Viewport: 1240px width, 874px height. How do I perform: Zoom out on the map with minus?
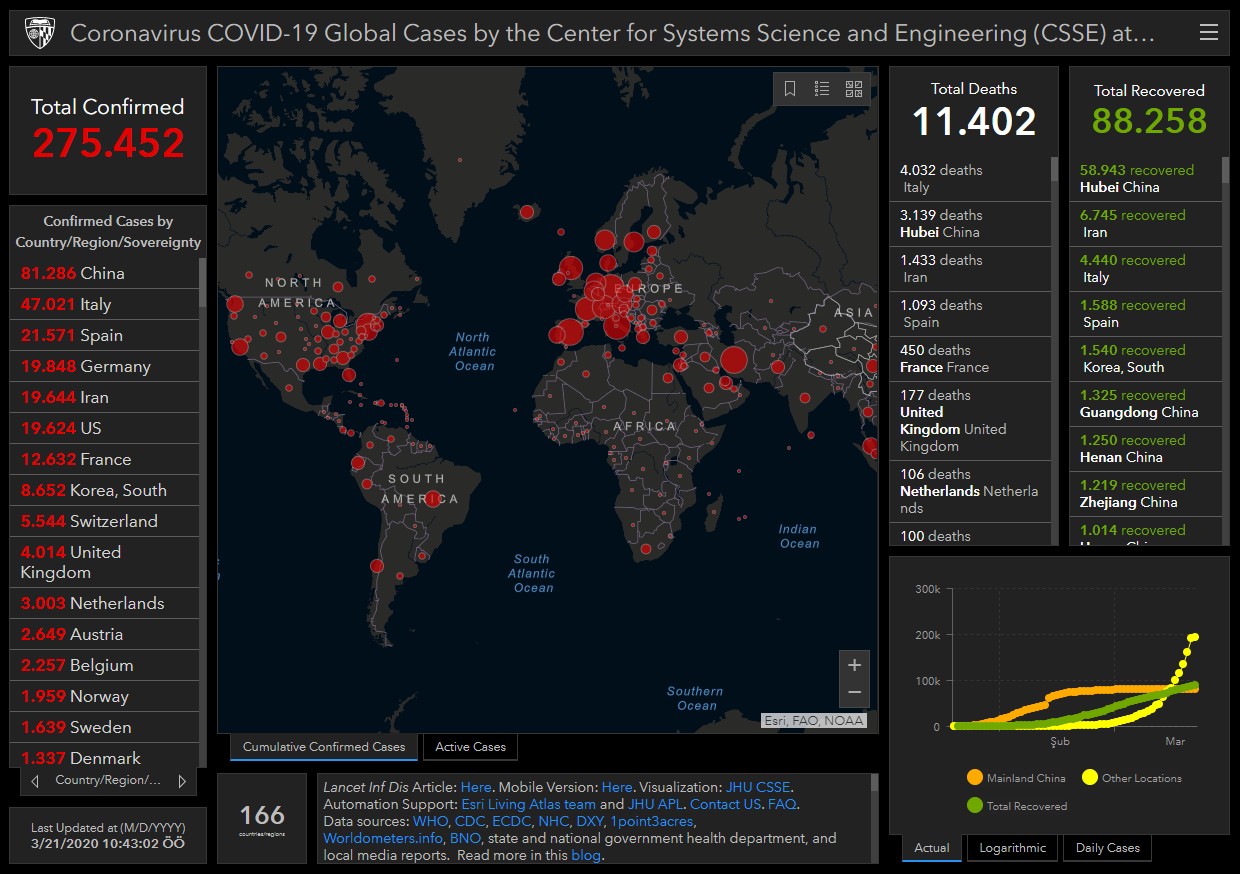coord(854,692)
